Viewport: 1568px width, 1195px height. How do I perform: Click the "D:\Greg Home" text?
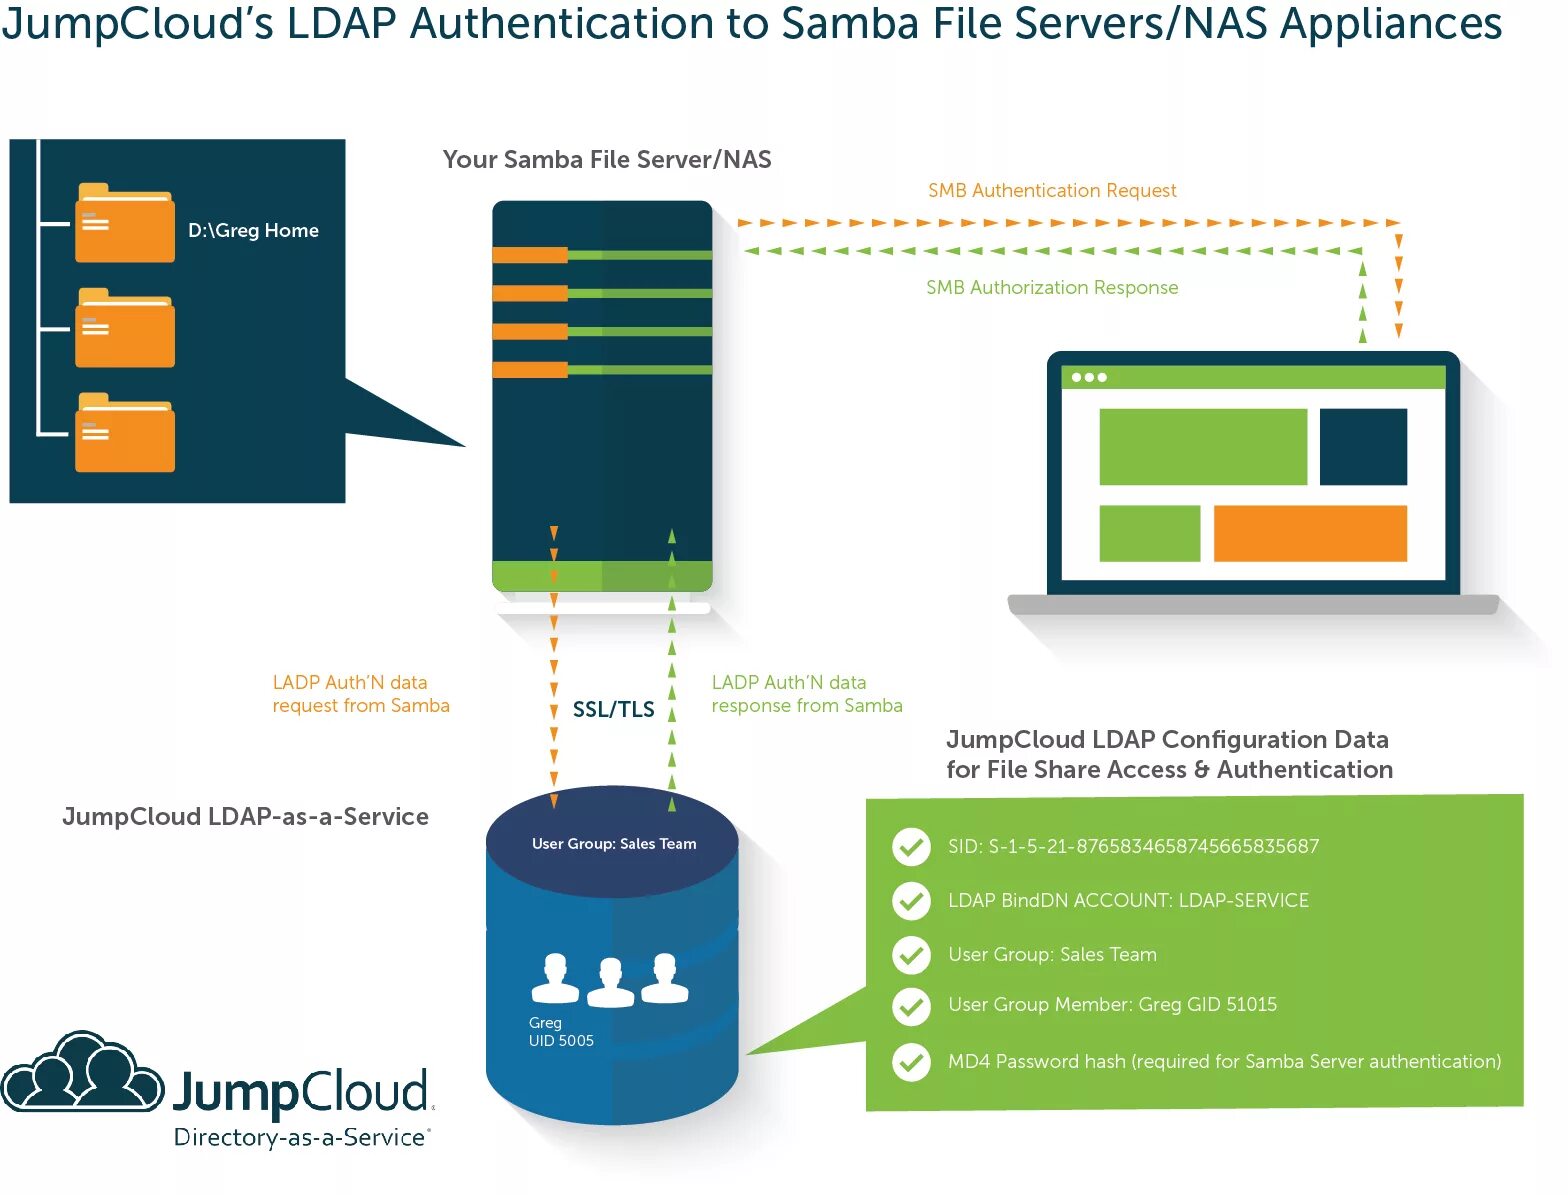253,230
